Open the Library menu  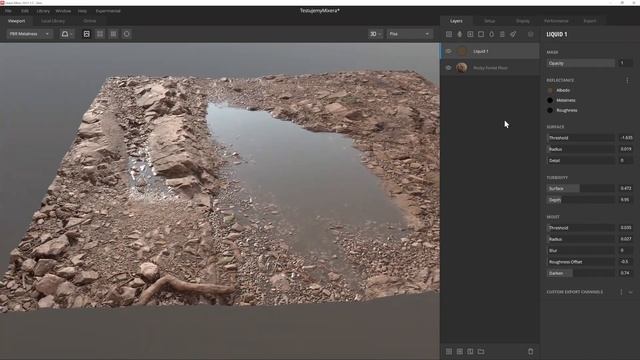point(43,11)
